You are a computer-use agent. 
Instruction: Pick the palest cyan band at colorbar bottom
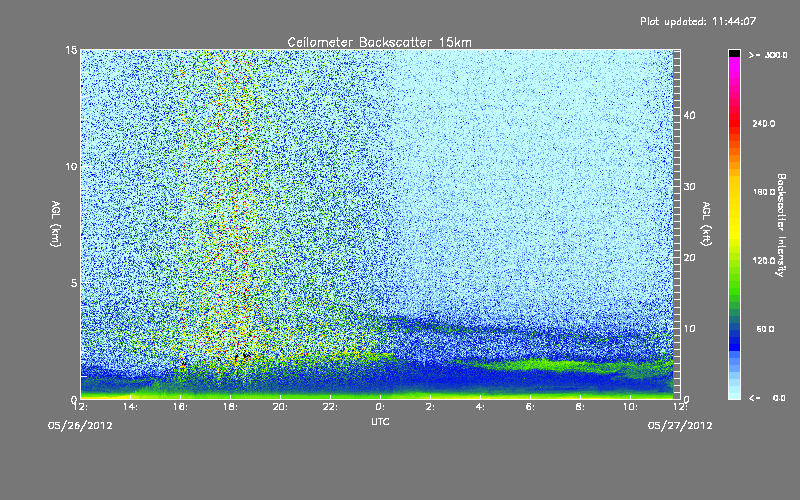tap(734, 395)
